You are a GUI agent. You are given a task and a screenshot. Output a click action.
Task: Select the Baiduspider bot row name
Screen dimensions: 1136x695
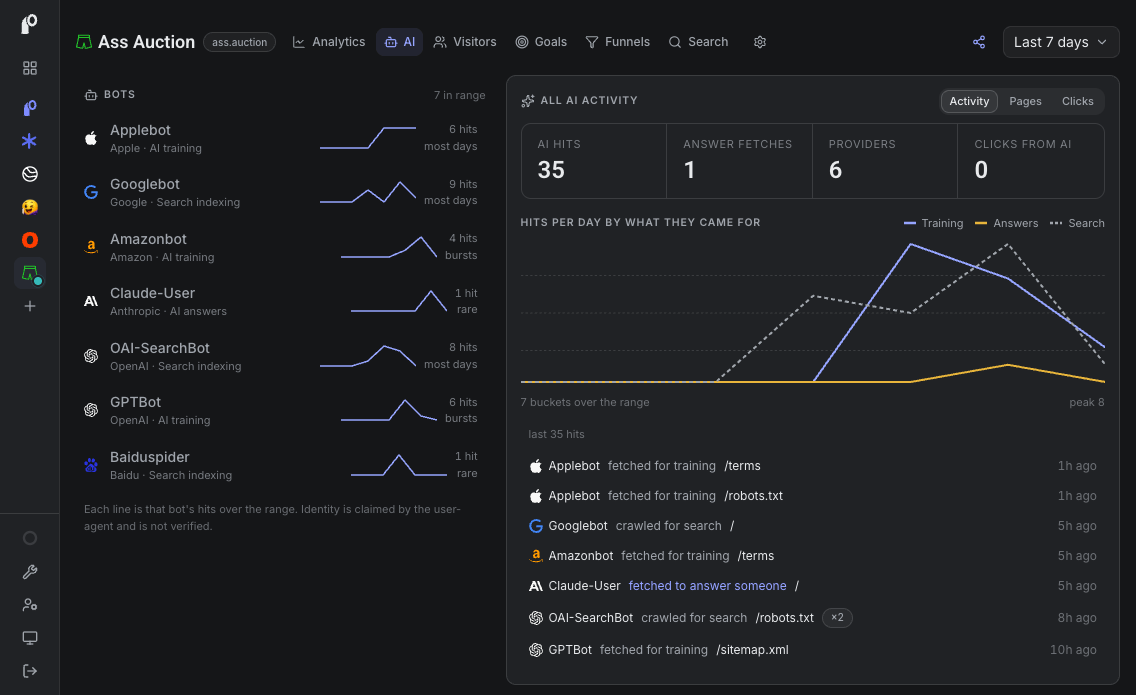coord(149,457)
